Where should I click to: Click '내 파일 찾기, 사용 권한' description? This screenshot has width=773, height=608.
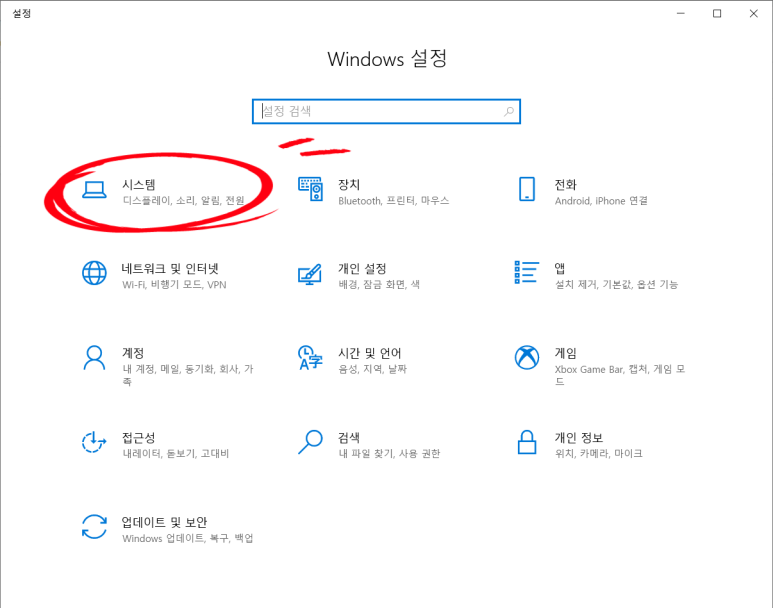(x=389, y=454)
